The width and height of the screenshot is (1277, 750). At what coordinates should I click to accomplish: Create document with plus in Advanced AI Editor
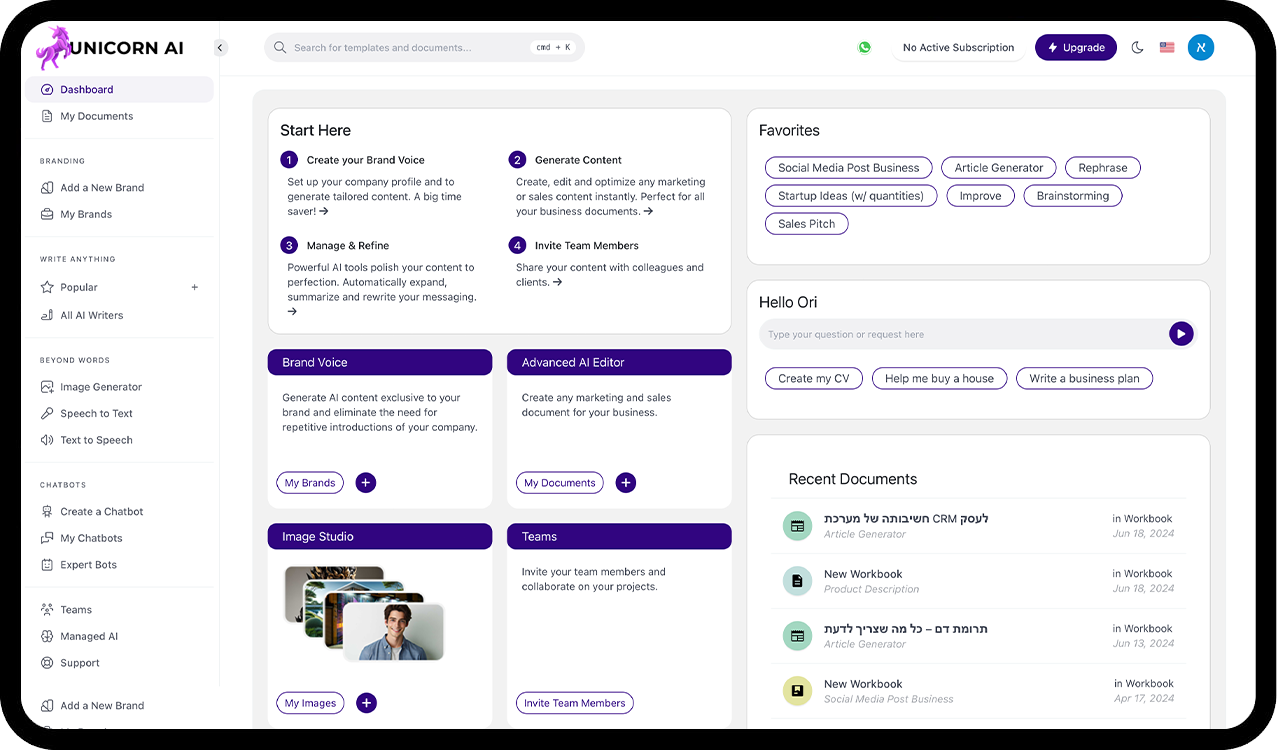tap(626, 483)
